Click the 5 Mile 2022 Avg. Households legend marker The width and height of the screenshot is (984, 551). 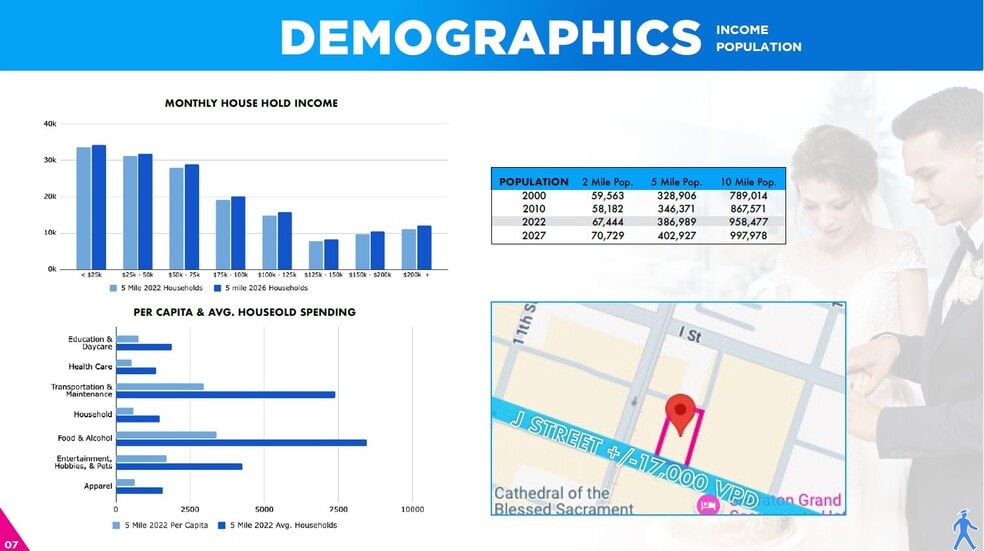coord(222,525)
